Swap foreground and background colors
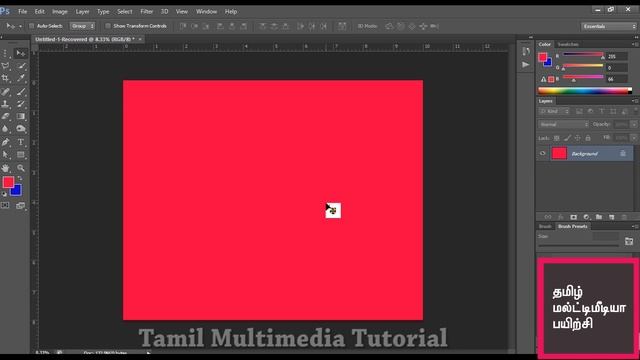Screen dimensions: 640x360 [20, 178]
